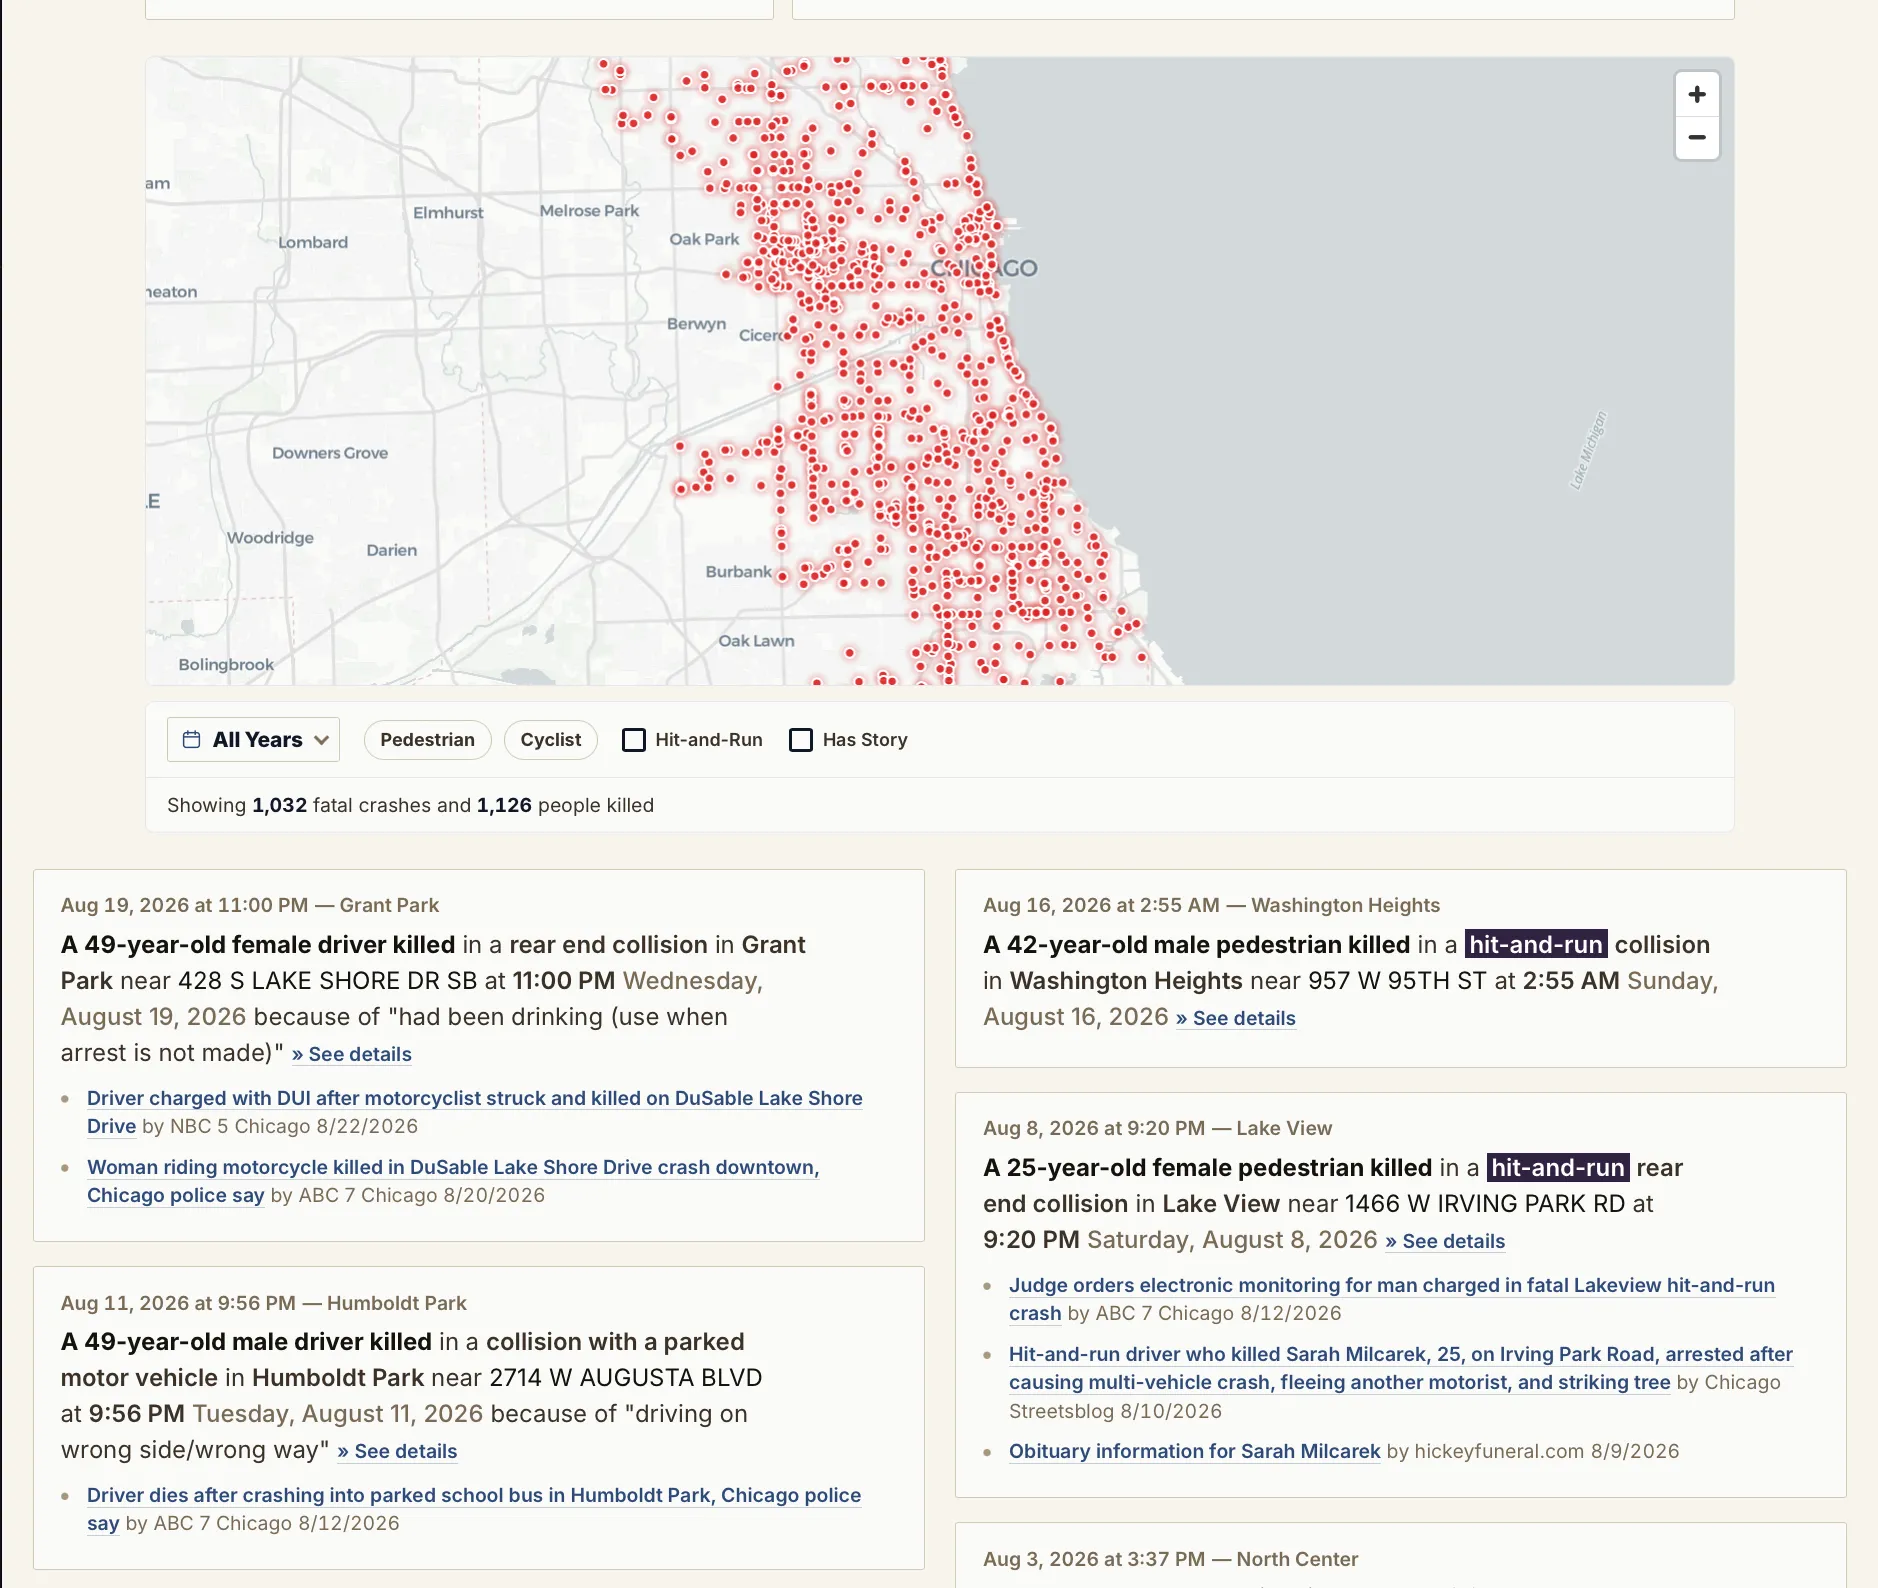Click the Aug 19, 2026 Grant Park header
This screenshot has height=1588, width=1878.
click(x=250, y=905)
